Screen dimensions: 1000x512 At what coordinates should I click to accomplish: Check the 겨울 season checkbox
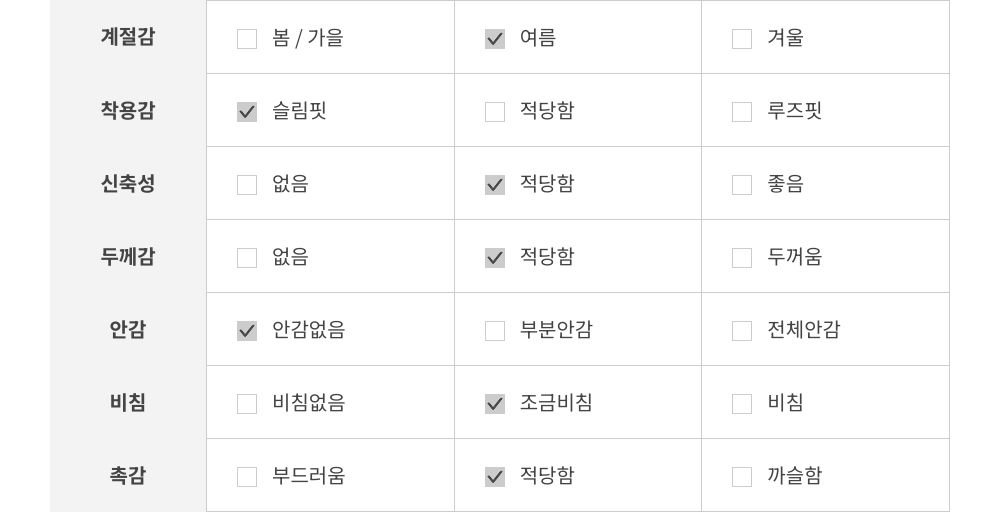pyautogui.click(x=742, y=39)
